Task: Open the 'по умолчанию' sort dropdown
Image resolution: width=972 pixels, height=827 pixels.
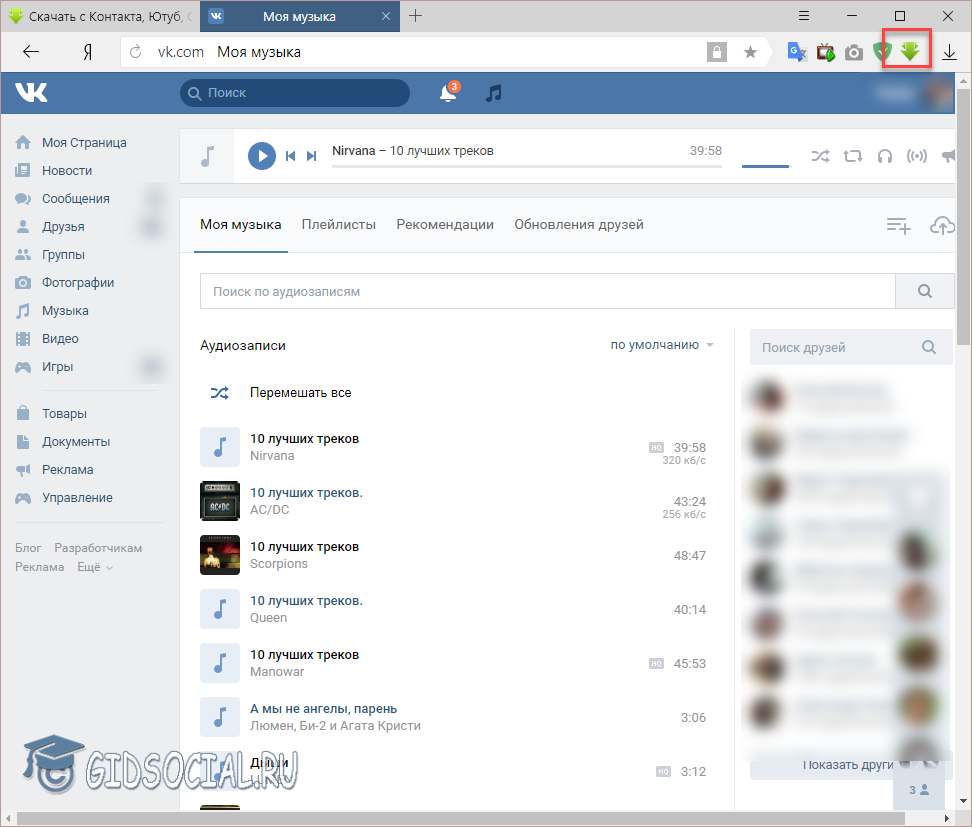Action: 662,345
